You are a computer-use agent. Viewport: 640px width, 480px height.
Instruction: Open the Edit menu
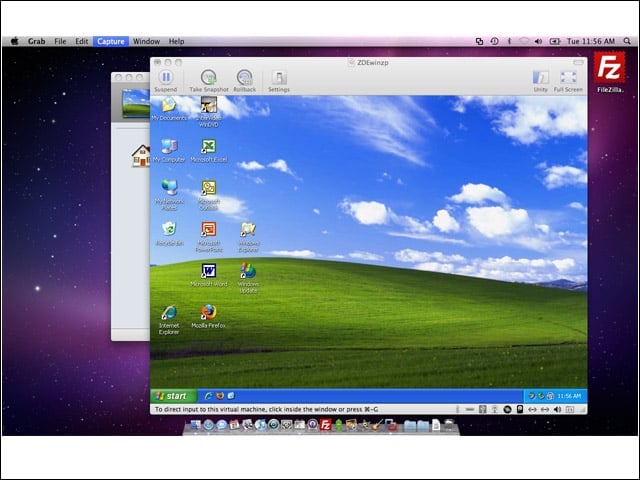pos(81,41)
